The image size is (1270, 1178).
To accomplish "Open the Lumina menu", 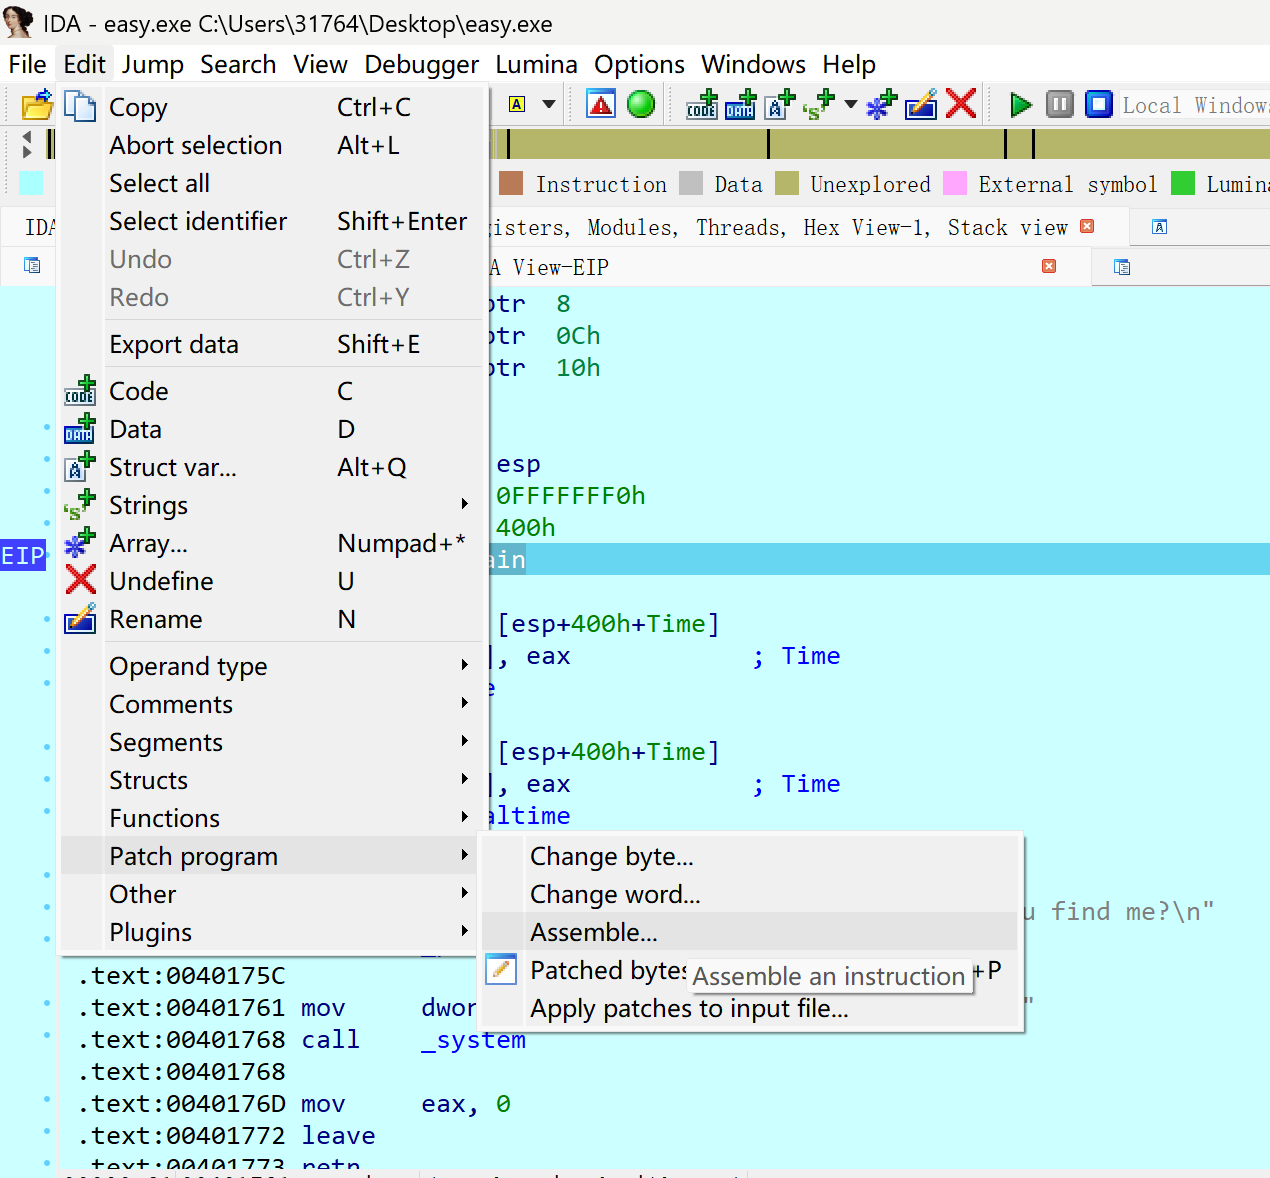I will (x=536, y=64).
